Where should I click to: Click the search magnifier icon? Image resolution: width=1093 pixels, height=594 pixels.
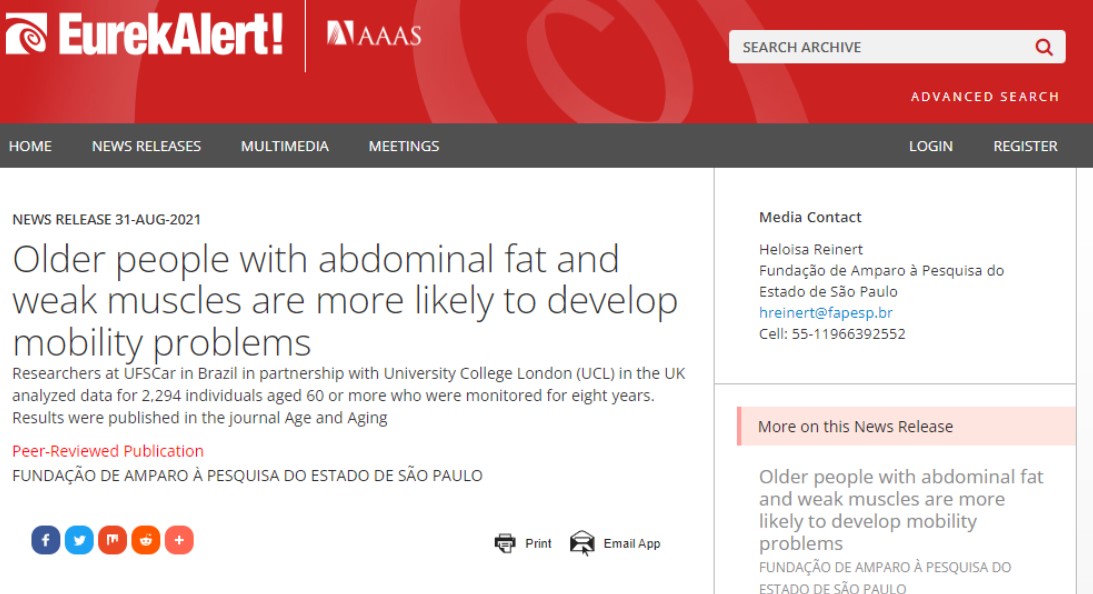[1044, 47]
